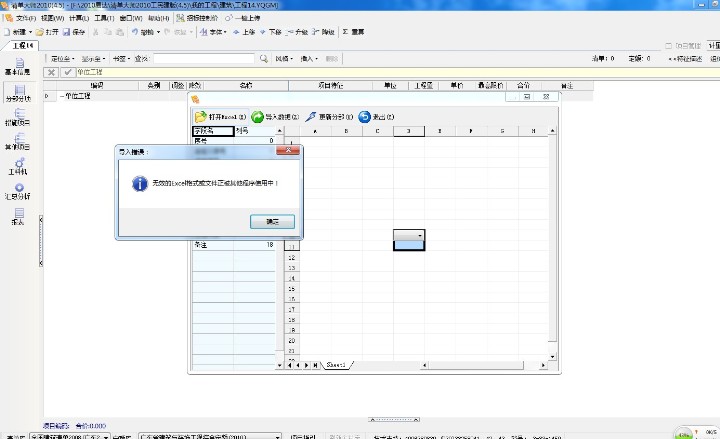Open the 文件 menu
The image size is (720, 439).
(24, 18)
